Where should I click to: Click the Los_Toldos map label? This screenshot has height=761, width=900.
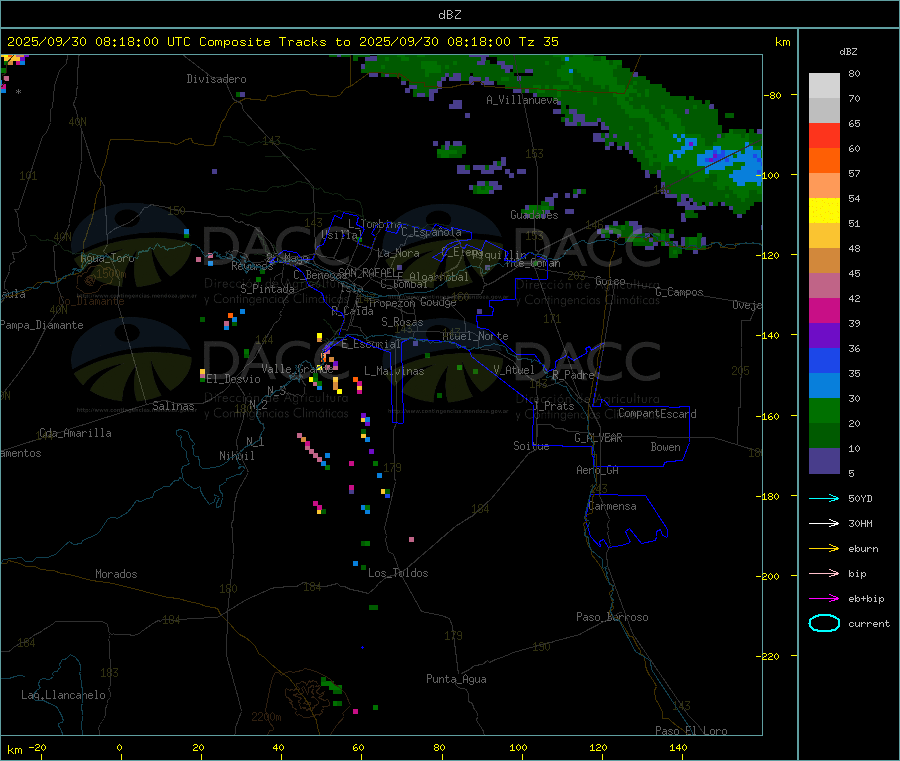(398, 573)
